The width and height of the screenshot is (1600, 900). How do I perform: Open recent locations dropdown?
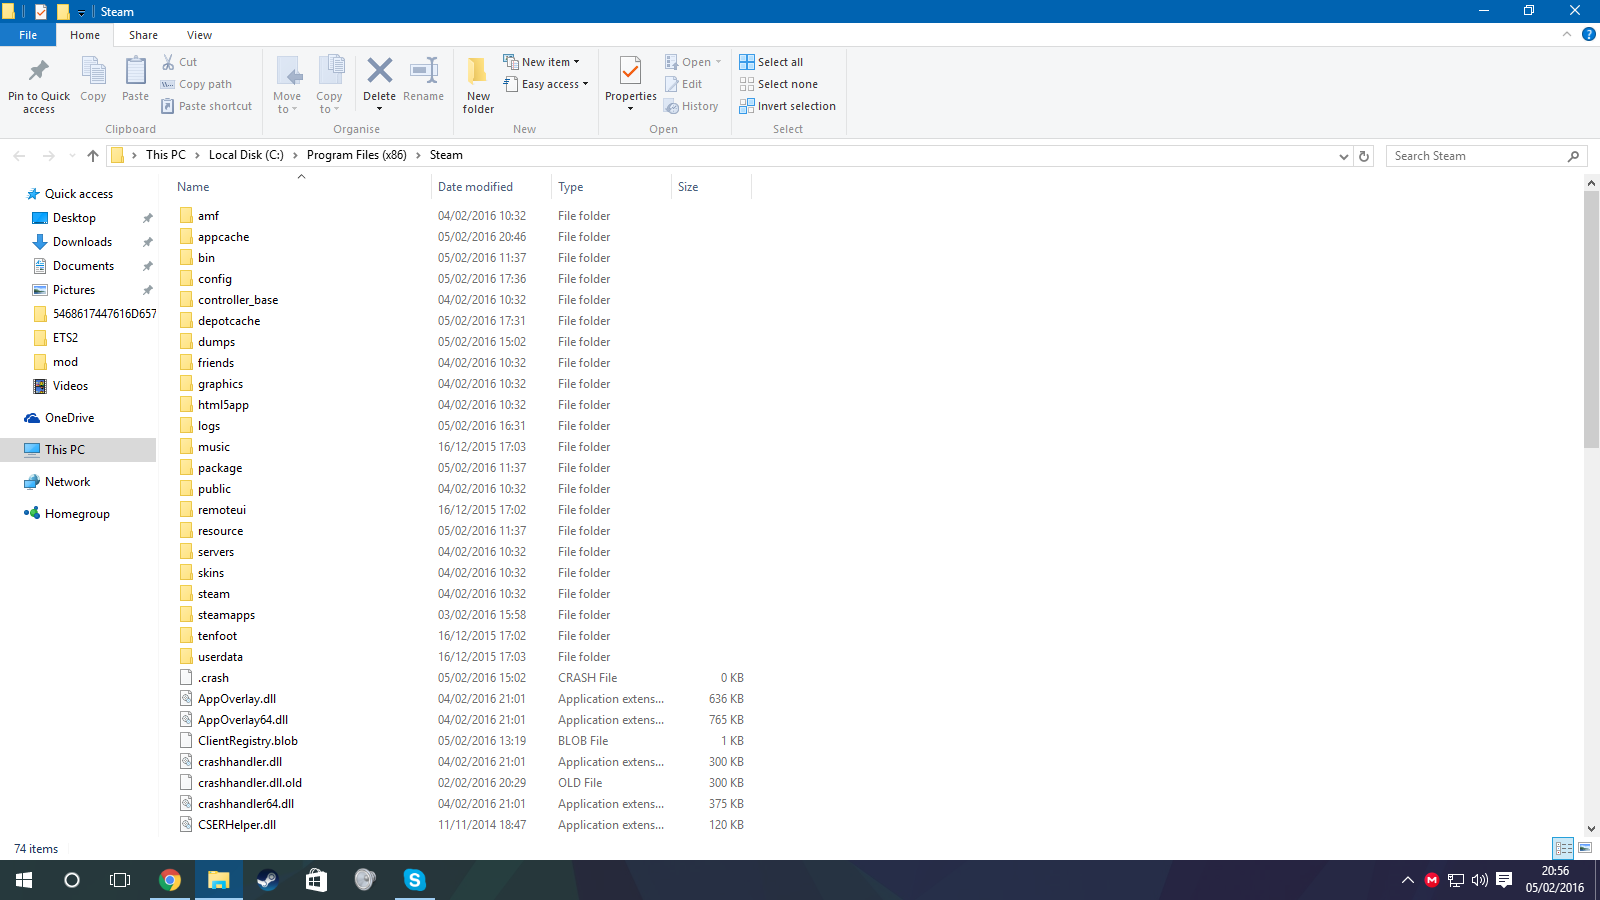pyautogui.click(x=71, y=155)
